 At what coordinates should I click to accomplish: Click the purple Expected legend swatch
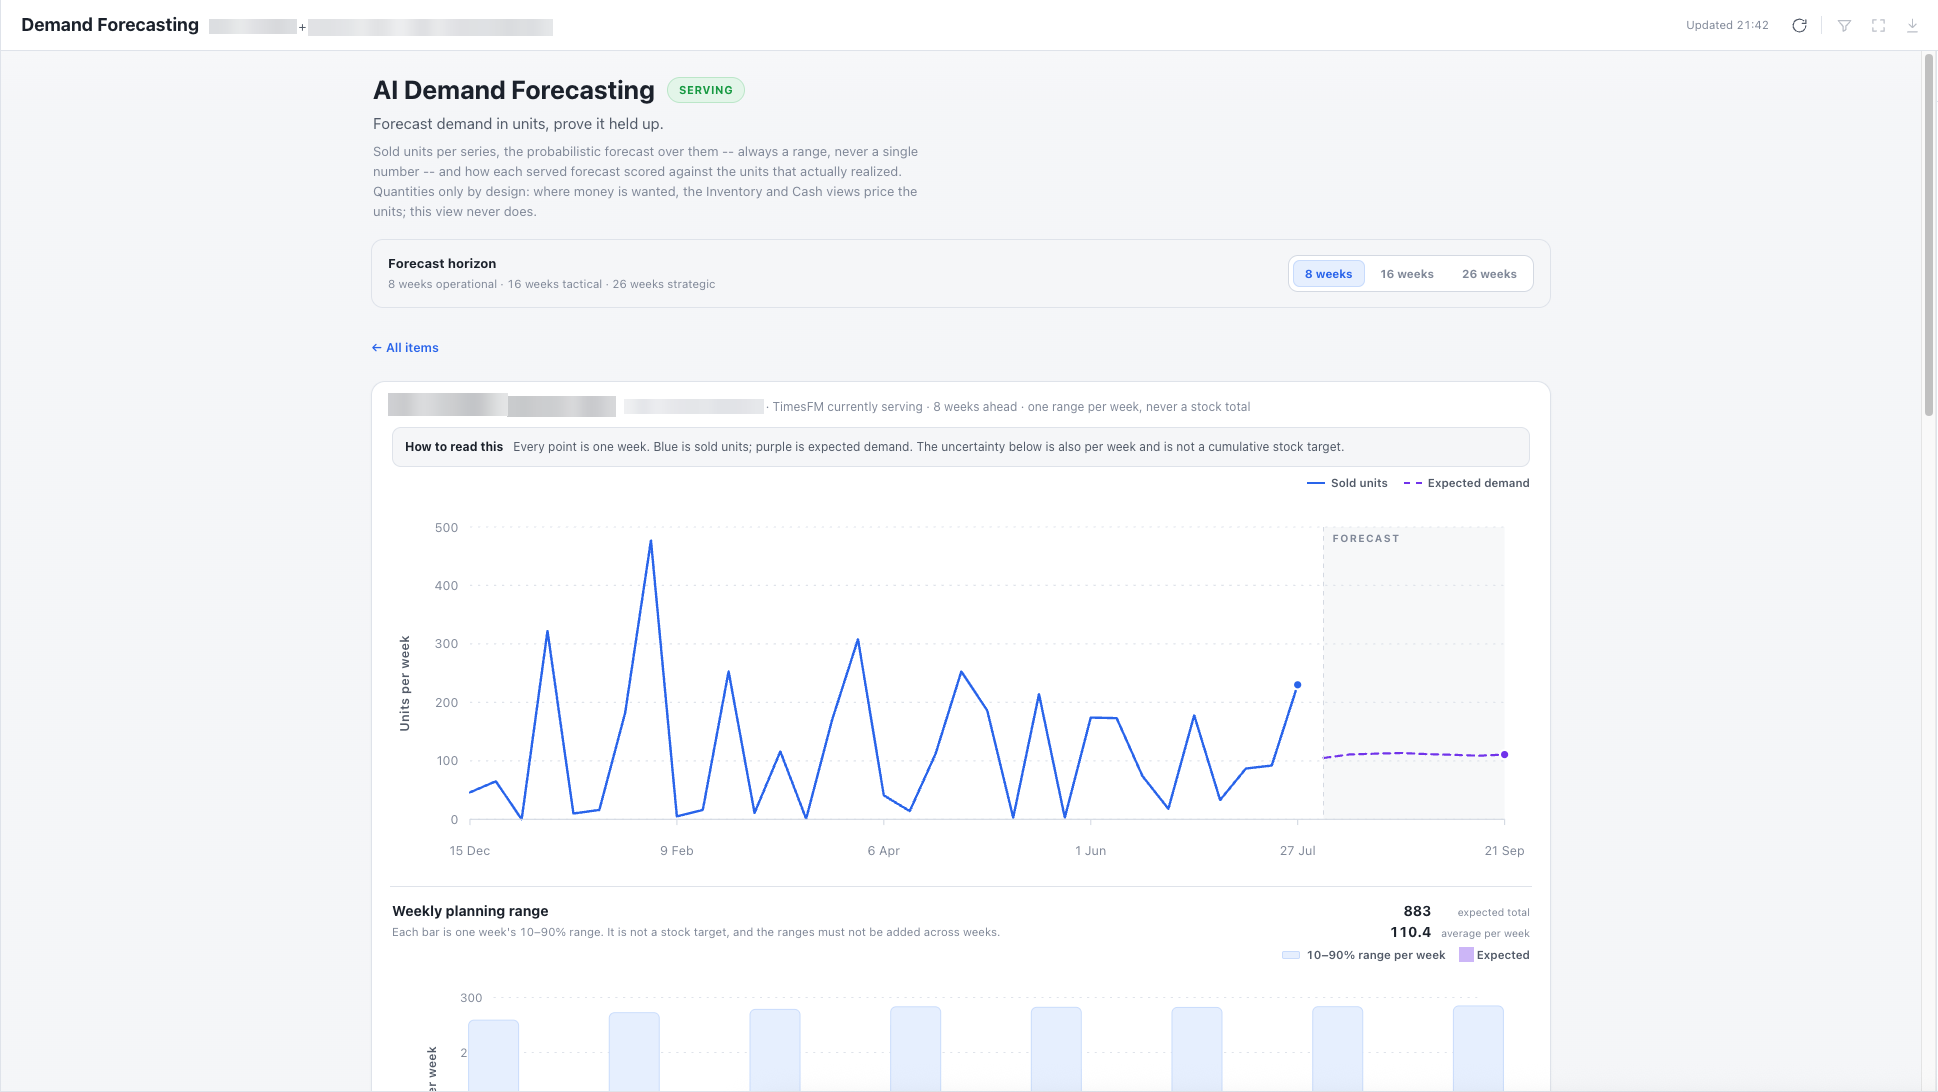point(1466,955)
